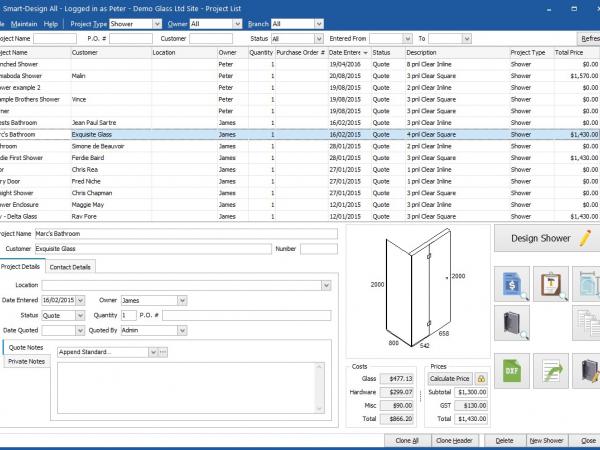Click the Quantity field in Project Details
The image size is (600, 450).
(129, 315)
